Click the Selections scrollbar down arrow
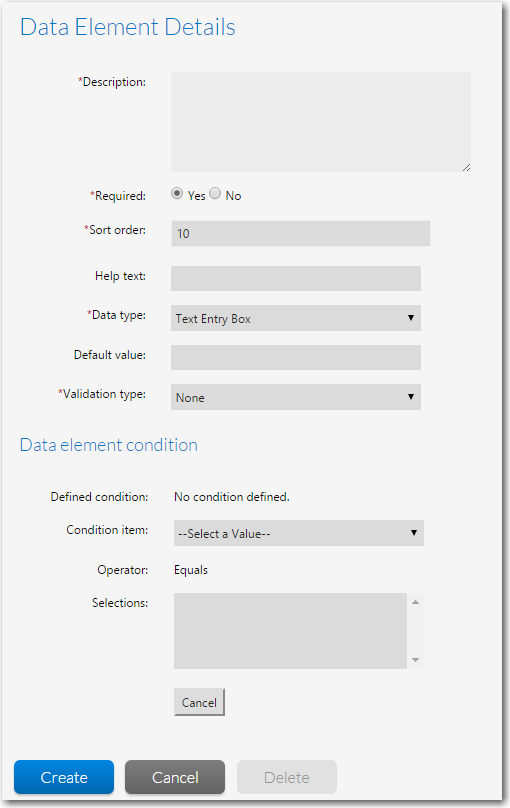The image size is (510, 808). coord(415,660)
